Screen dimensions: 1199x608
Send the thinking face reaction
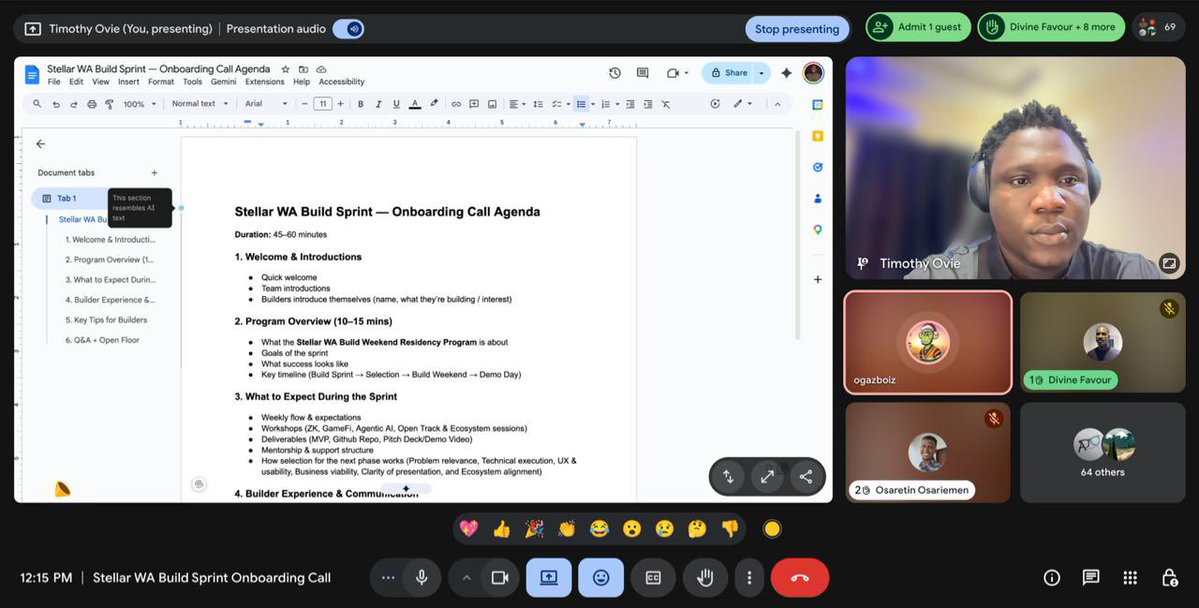click(697, 528)
